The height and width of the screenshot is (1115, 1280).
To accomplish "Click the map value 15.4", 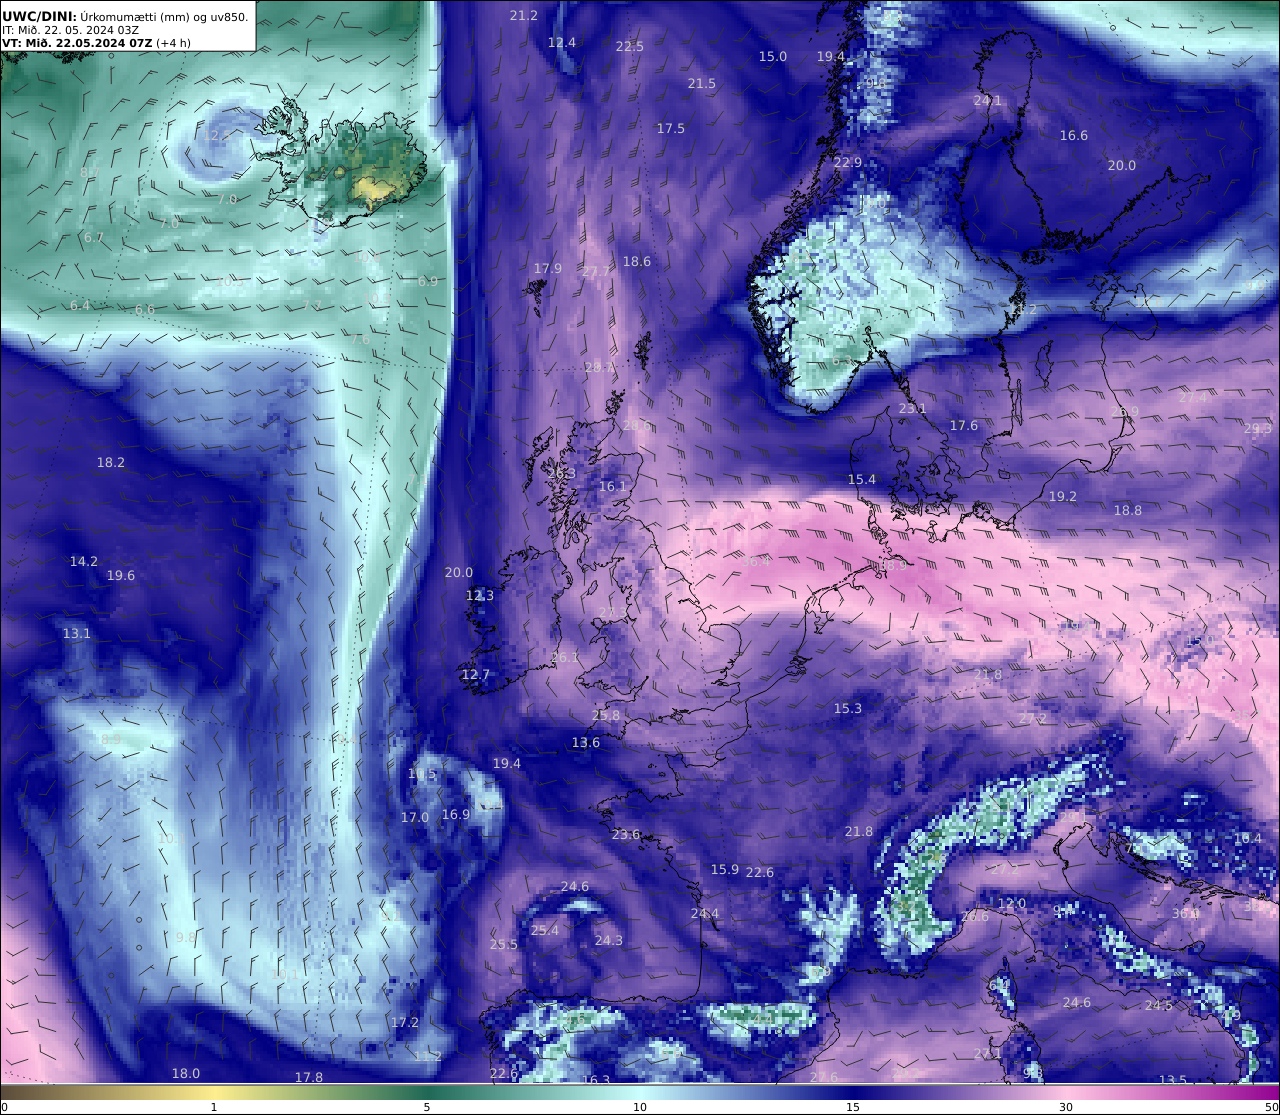I will coord(862,479).
